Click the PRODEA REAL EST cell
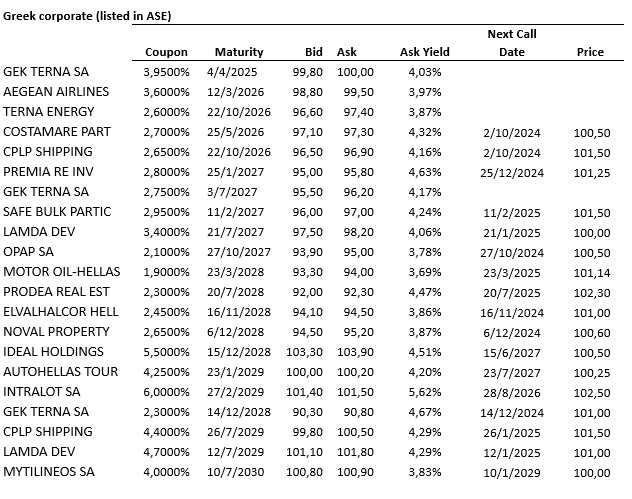 [55, 292]
